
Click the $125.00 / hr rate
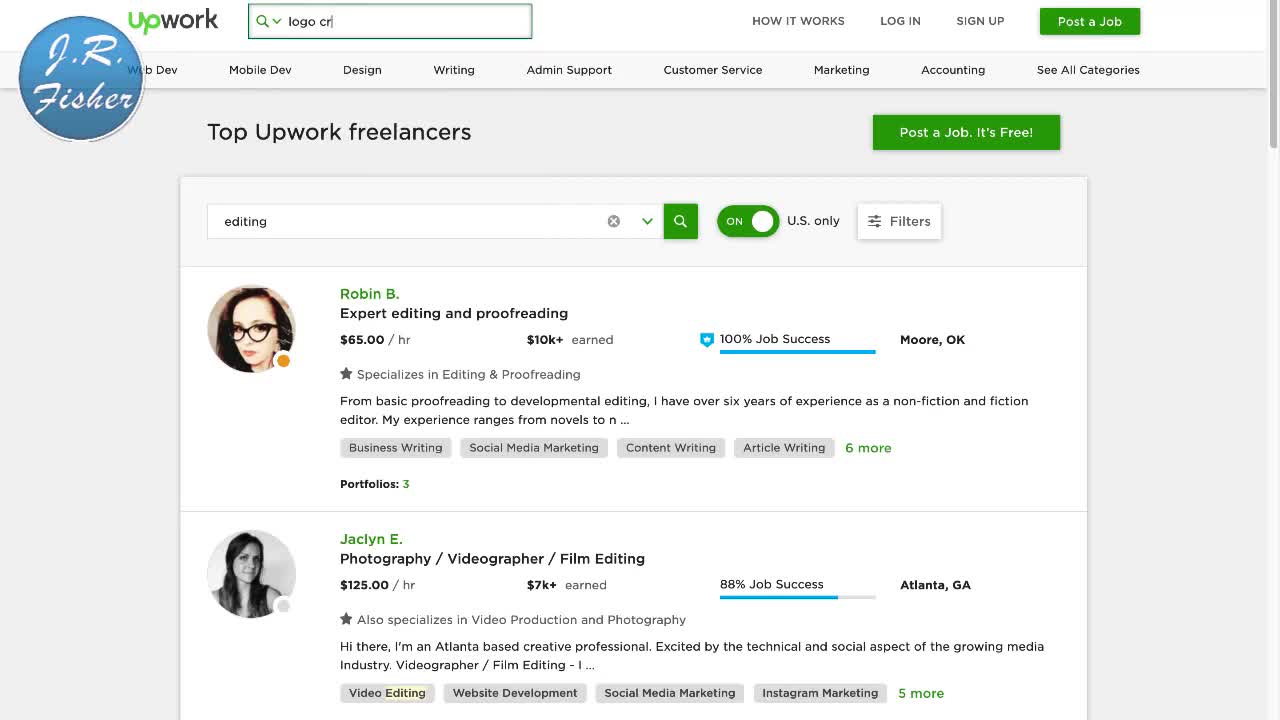(377, 585)
